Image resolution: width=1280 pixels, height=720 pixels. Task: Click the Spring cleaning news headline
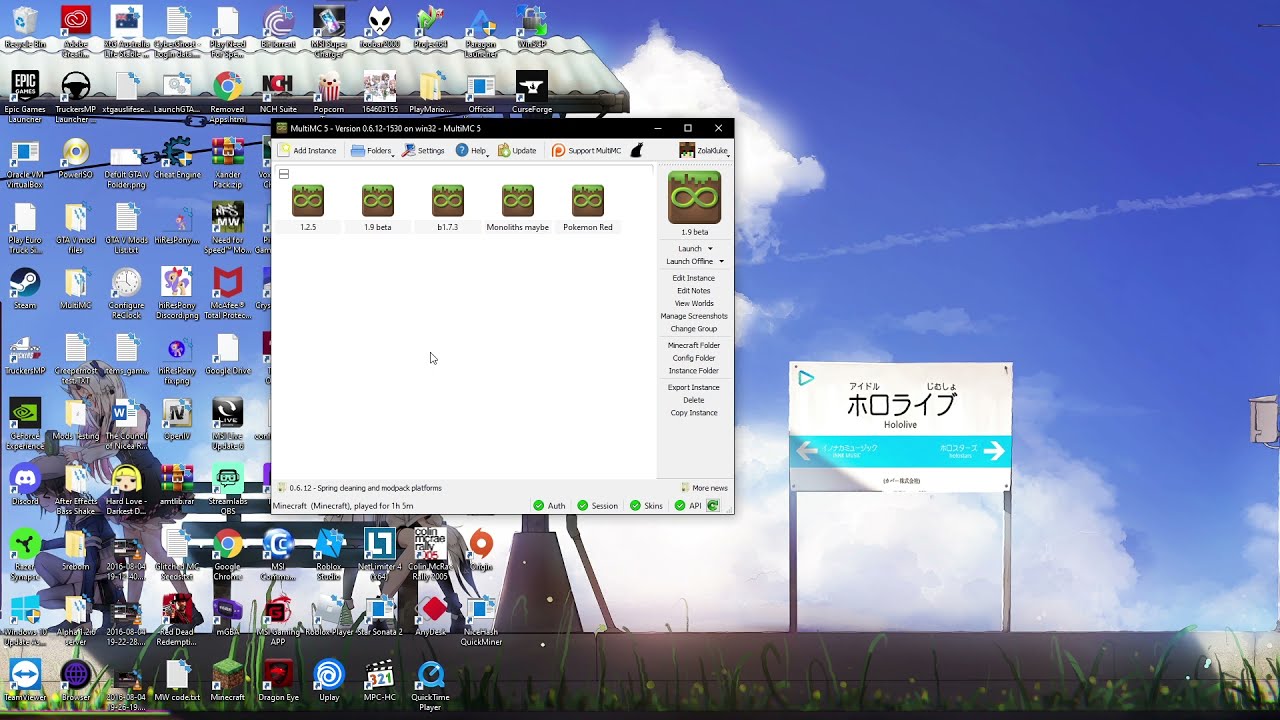pyautogui.click(x=365, y=488)
